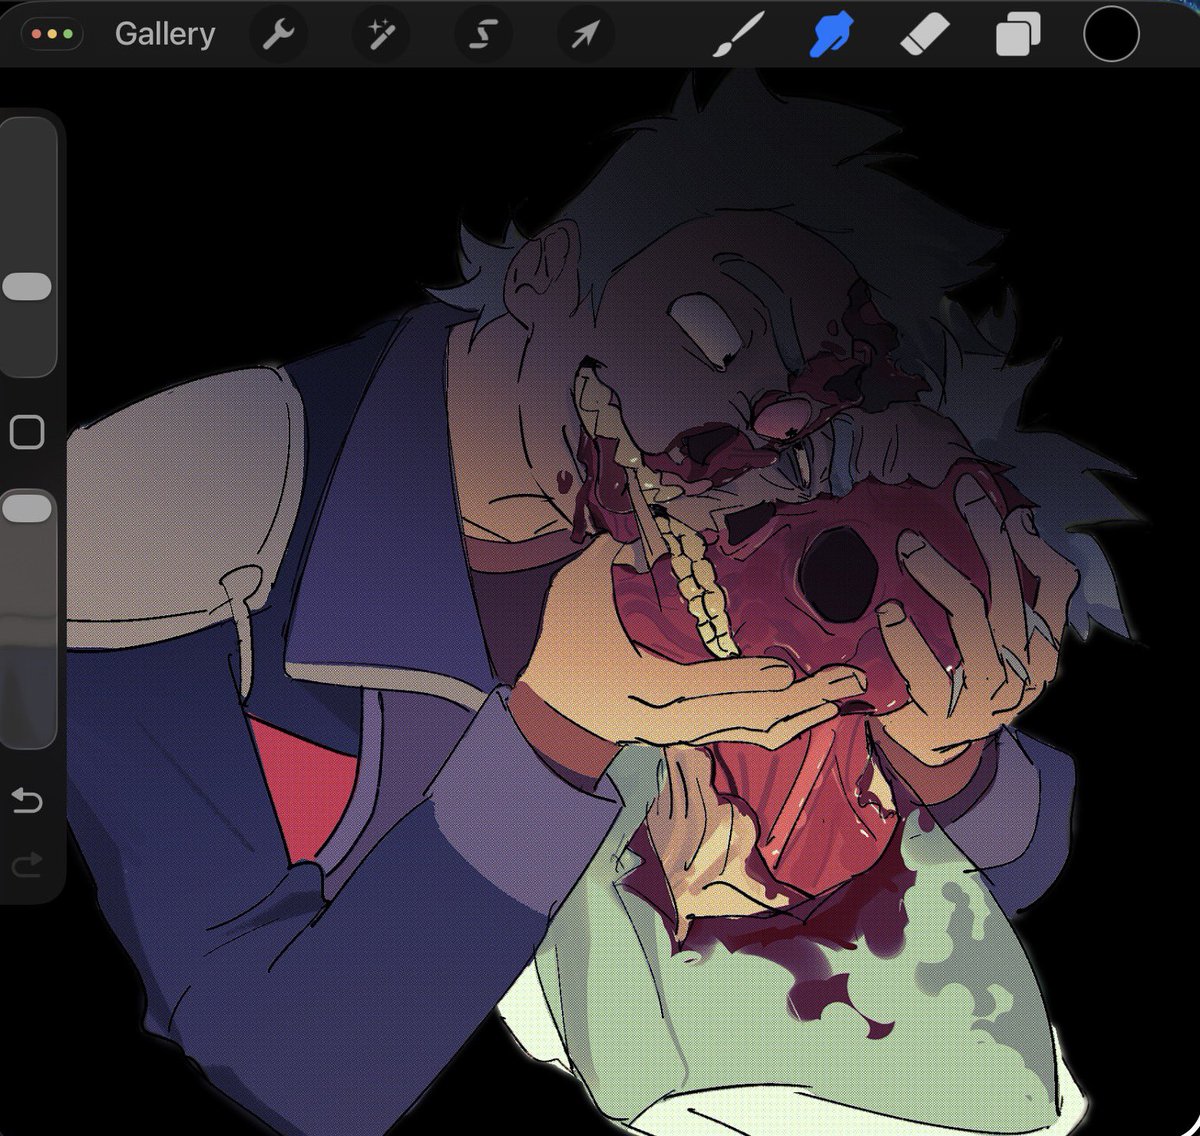Open the Layers panel
This screenshot has height=1136, width=1200.
(x=1018, y=35)
